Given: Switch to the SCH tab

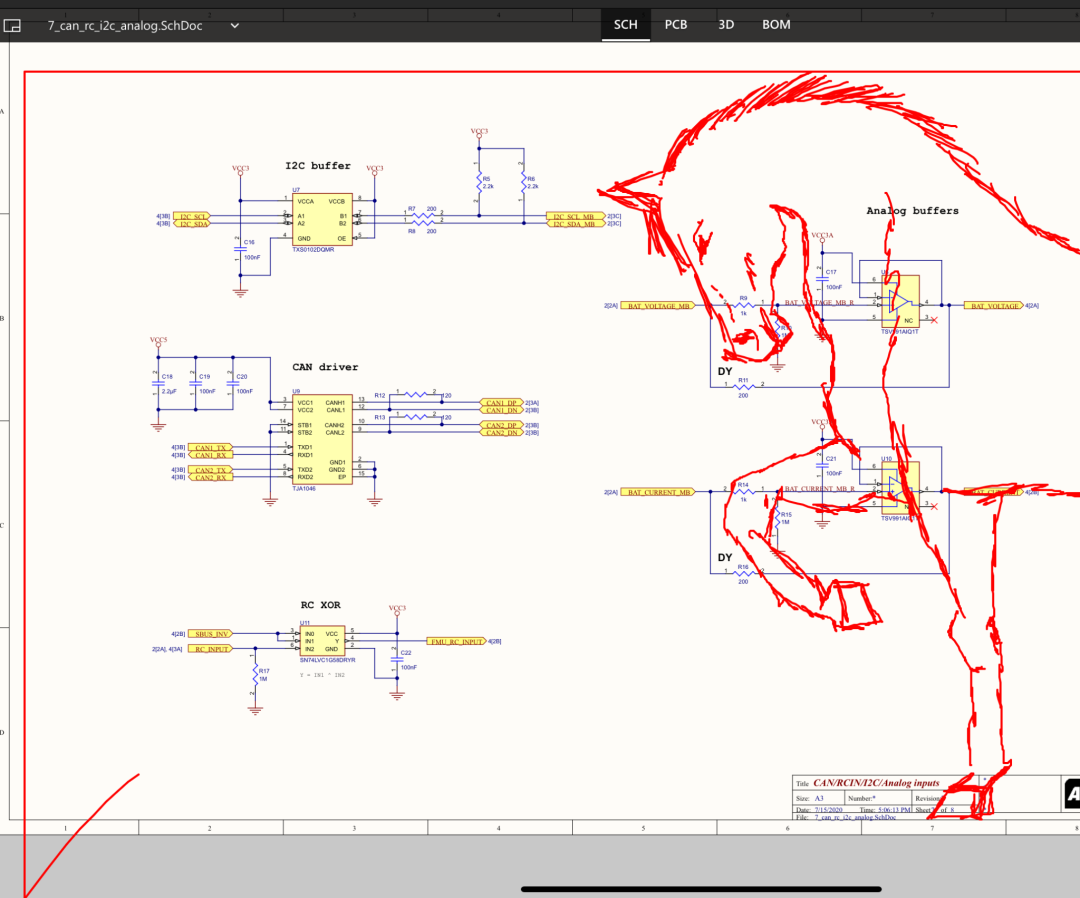Looking at the screenshot, I should tap(625, 25).
